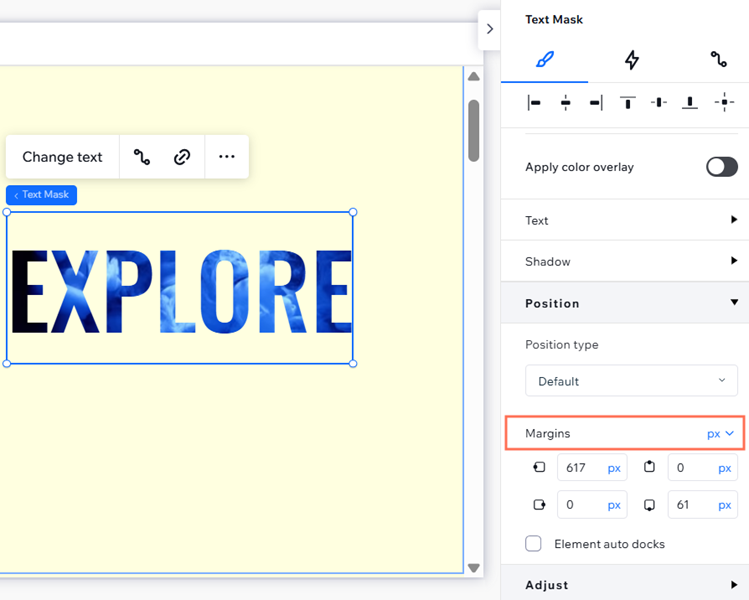Align element to horizontal center
Screen dimensions: 749x600
(566, 103)
